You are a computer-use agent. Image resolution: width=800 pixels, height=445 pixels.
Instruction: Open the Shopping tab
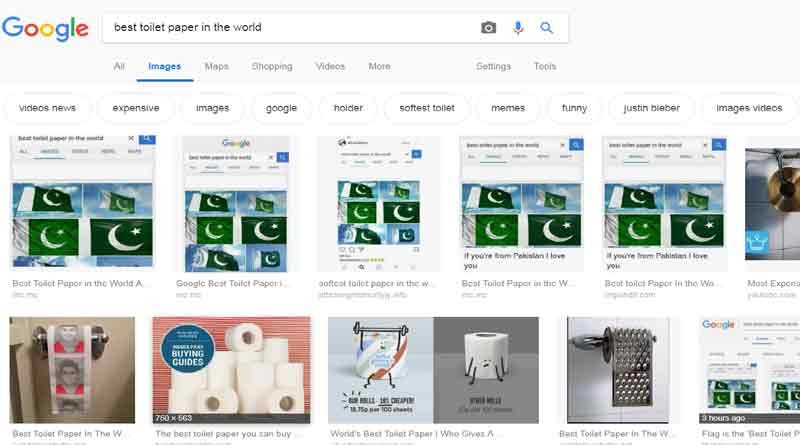pos(272,67)
